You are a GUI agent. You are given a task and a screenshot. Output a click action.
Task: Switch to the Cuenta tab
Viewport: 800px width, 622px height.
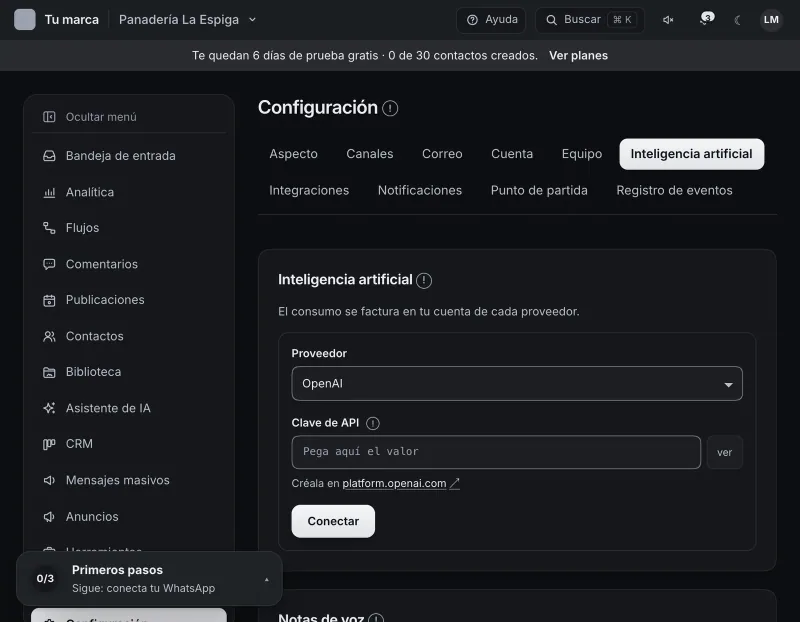512,154
